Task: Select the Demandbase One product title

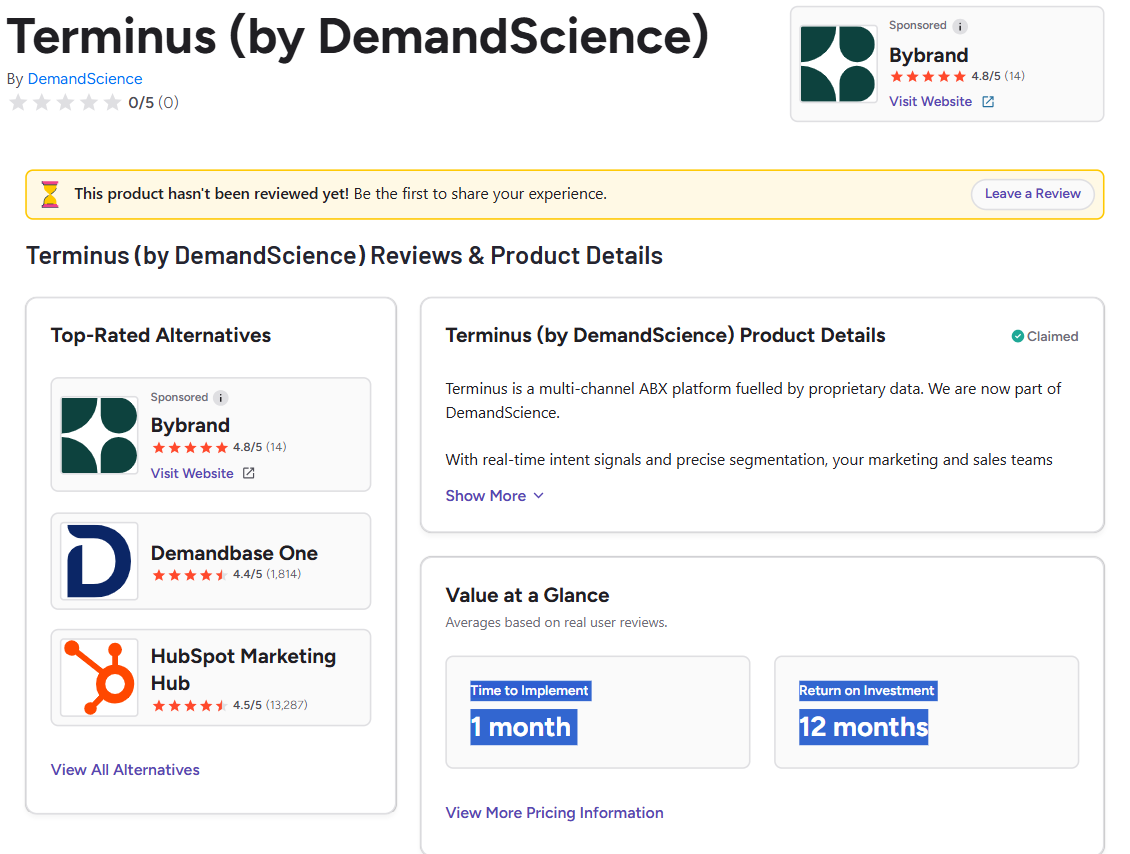Action: (234, 553)
